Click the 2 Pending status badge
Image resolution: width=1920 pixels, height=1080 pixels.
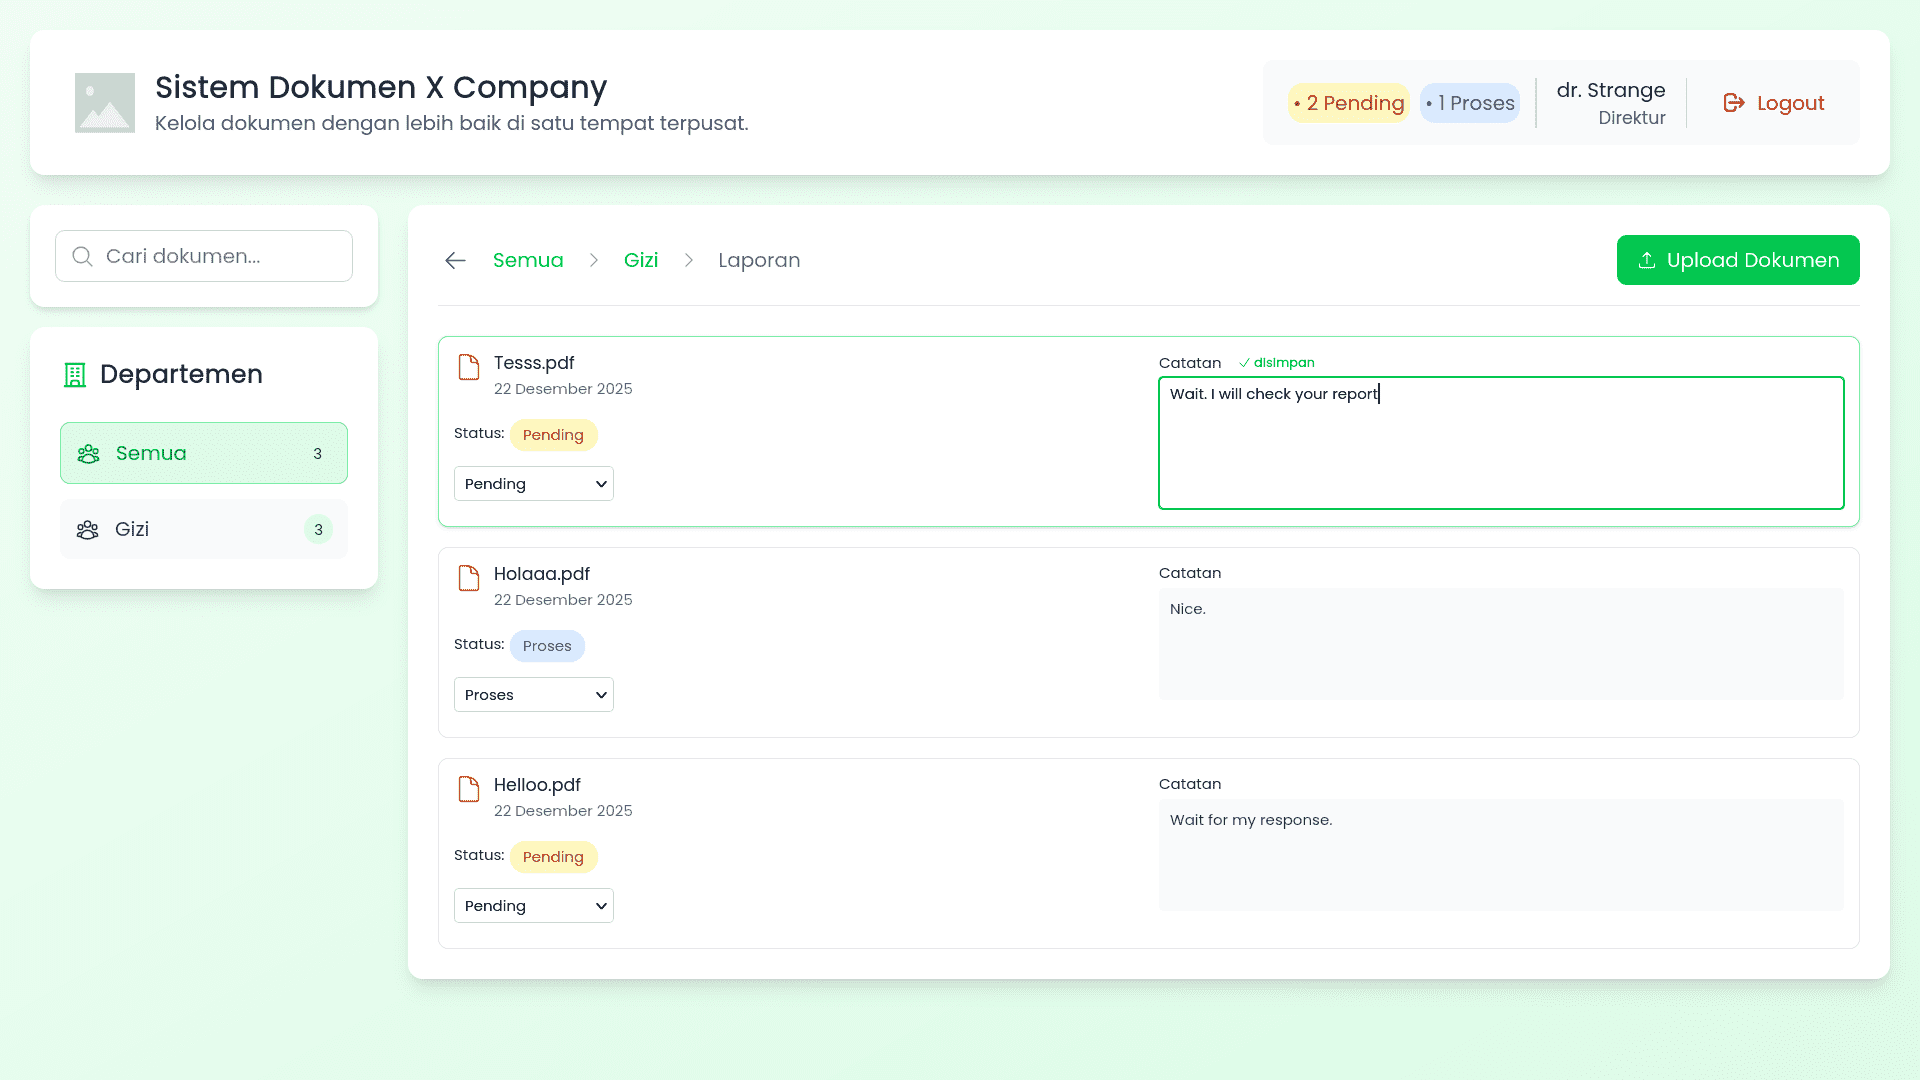pyautogui.click(x=1348, y=103)
